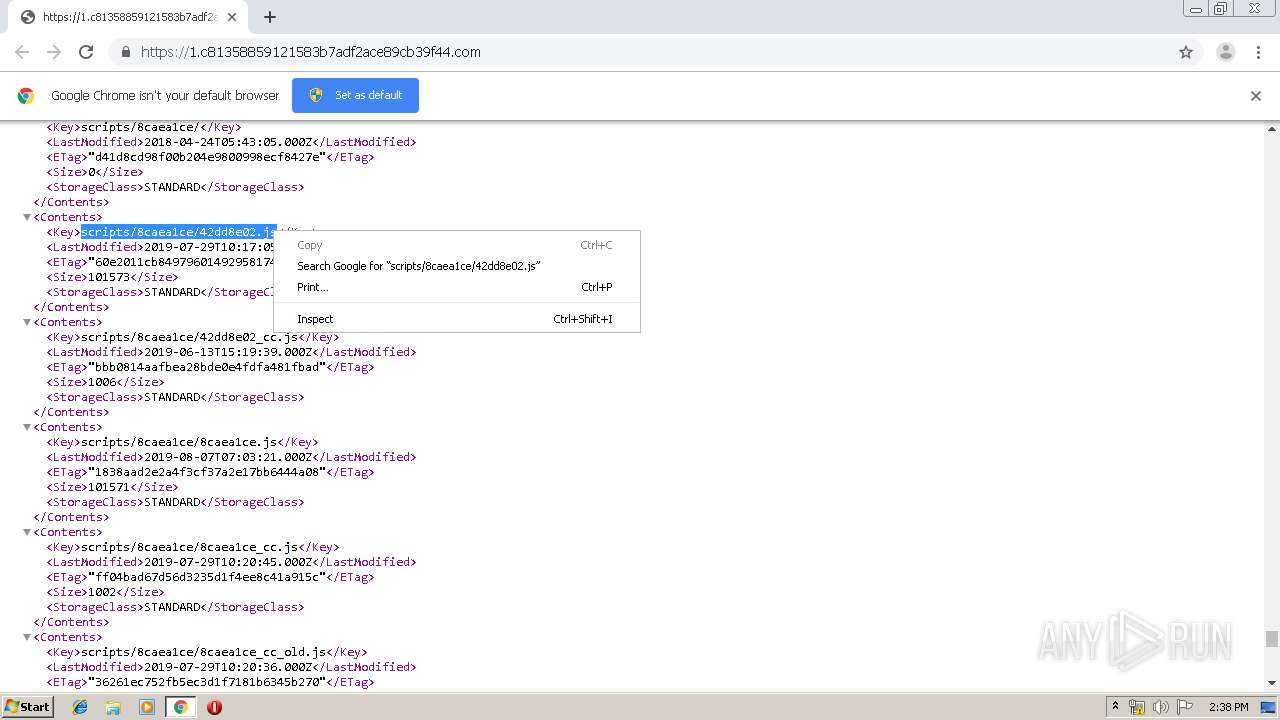The width and height of the screenshot is (1280, 720).
Task: Collapse Contents node containing 8caea1ce_cc_old.js
Action: coord(27,637)
